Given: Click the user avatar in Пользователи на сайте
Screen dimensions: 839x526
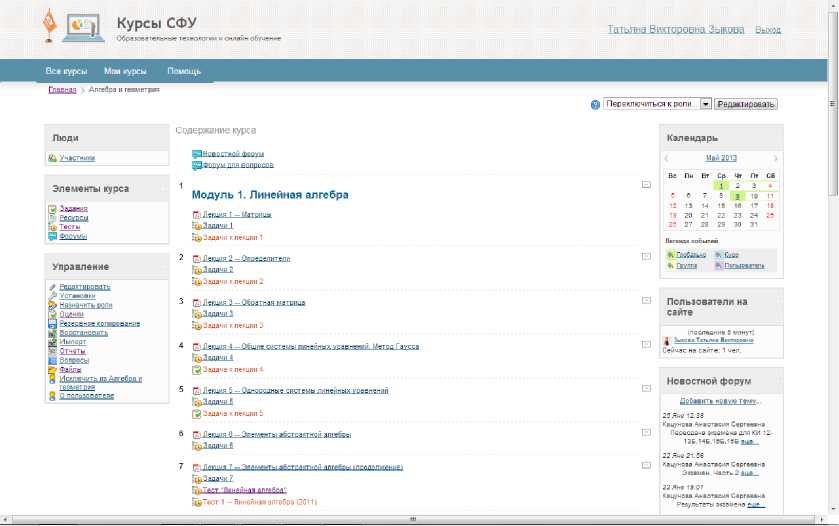Looking at the screenshot, I should click(667, 341).
